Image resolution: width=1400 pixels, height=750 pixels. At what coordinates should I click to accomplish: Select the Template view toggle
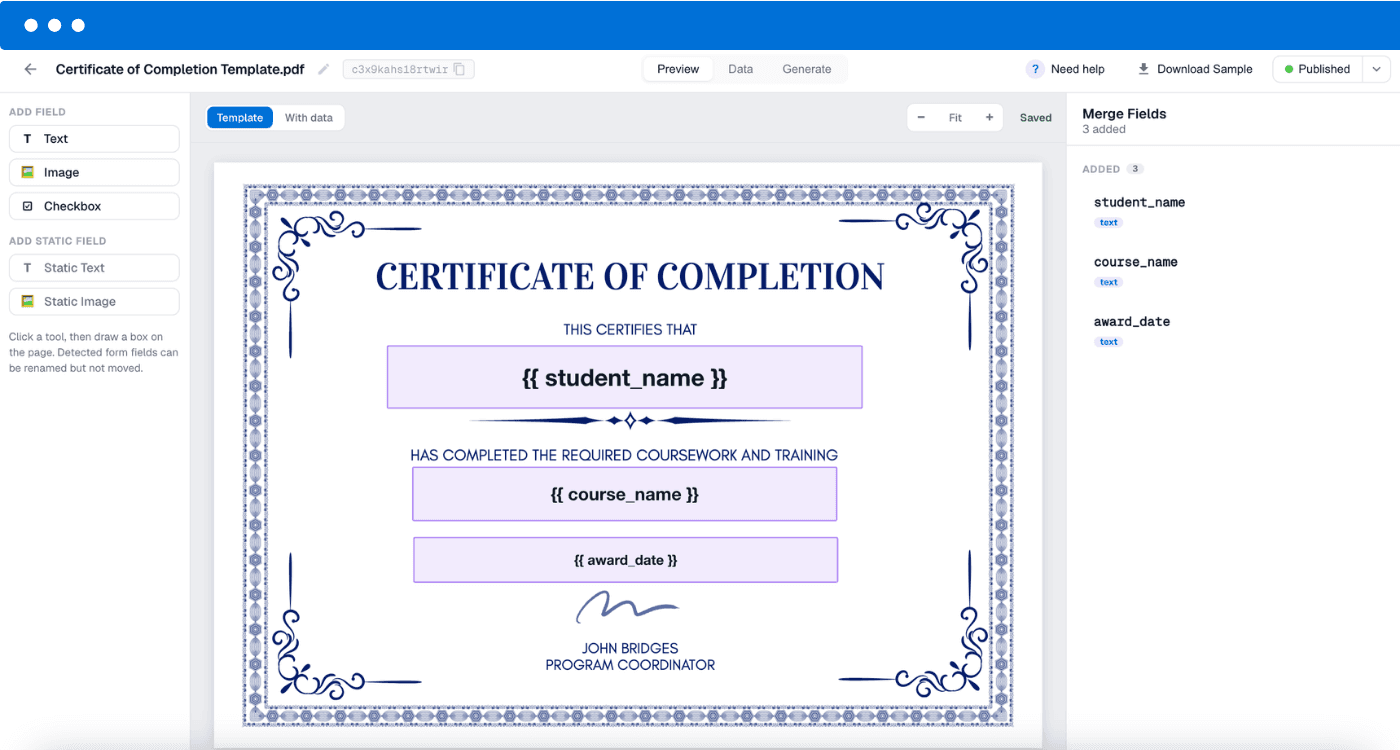coord(240,117)
